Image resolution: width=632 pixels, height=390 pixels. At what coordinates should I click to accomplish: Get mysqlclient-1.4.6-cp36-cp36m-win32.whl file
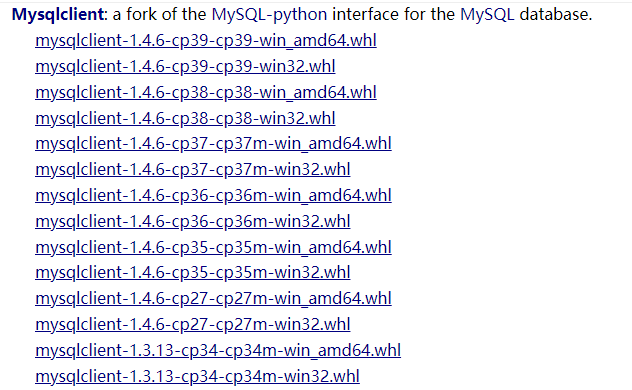pos(193,221)
